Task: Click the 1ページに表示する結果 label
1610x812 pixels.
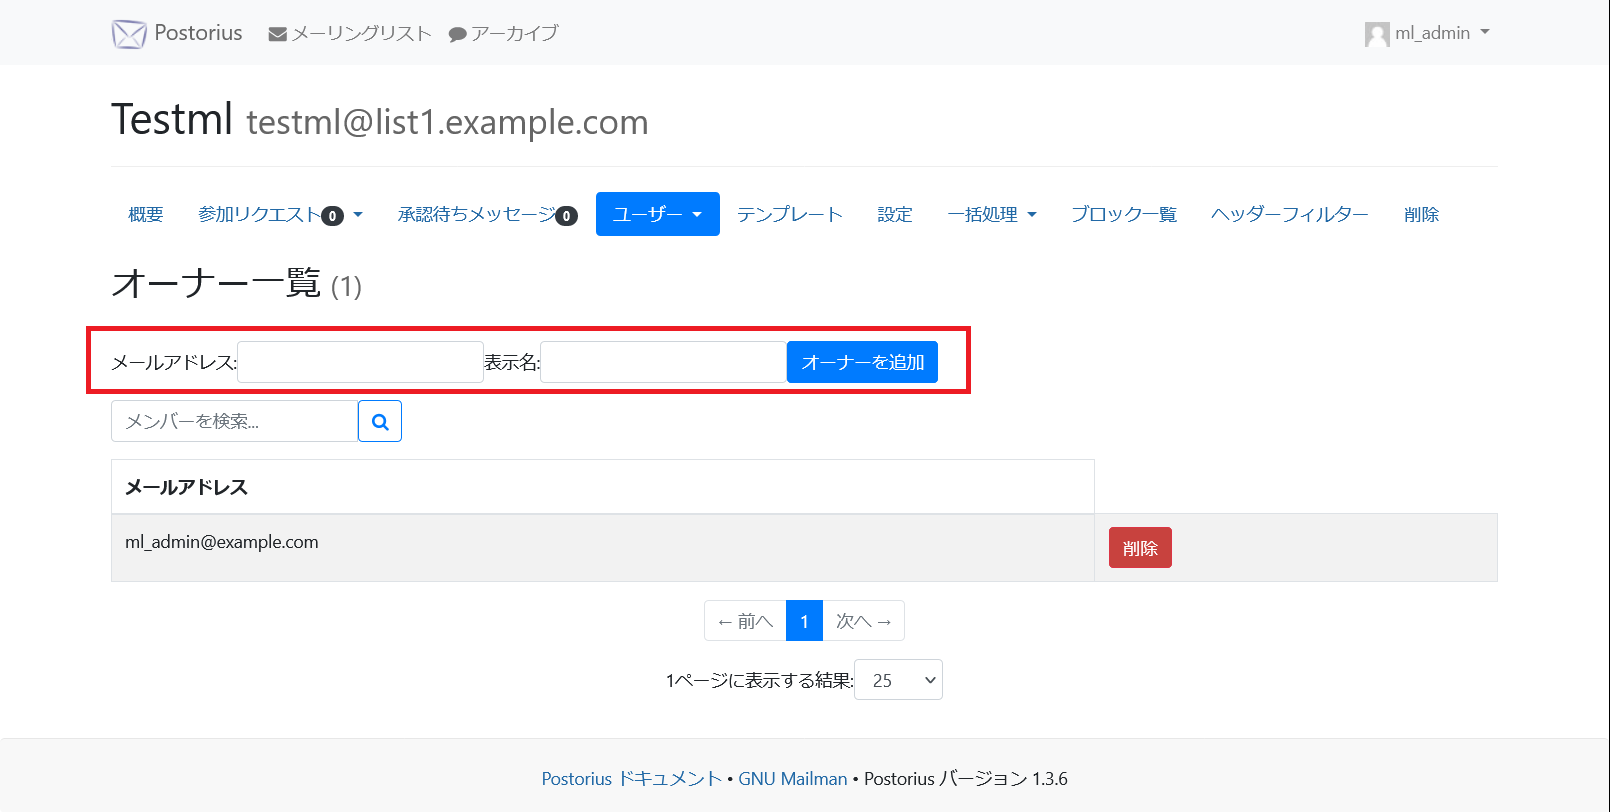Action: point(759,680)
